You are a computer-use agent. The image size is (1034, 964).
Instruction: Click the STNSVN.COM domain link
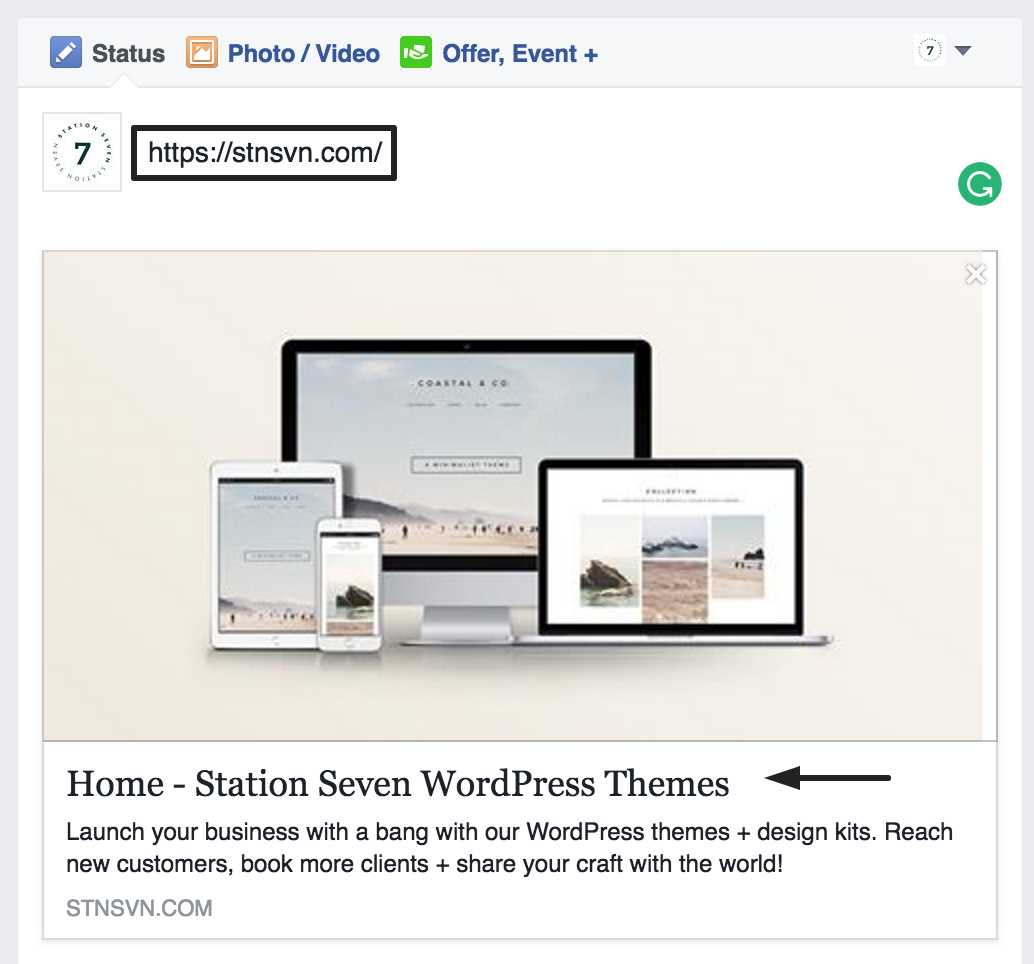[x=139, y=908]
